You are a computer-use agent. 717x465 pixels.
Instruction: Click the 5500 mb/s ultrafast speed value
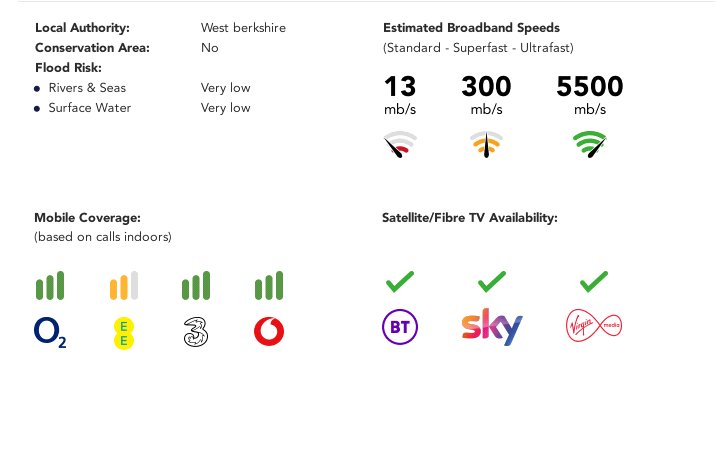590,95
